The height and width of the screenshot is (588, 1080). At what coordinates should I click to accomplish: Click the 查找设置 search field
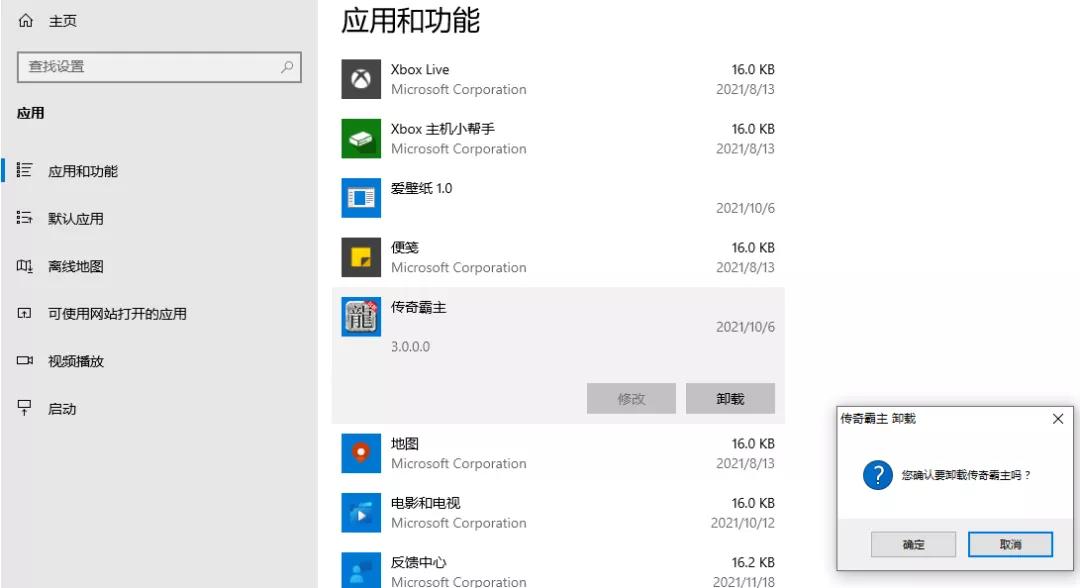point(155,67)
